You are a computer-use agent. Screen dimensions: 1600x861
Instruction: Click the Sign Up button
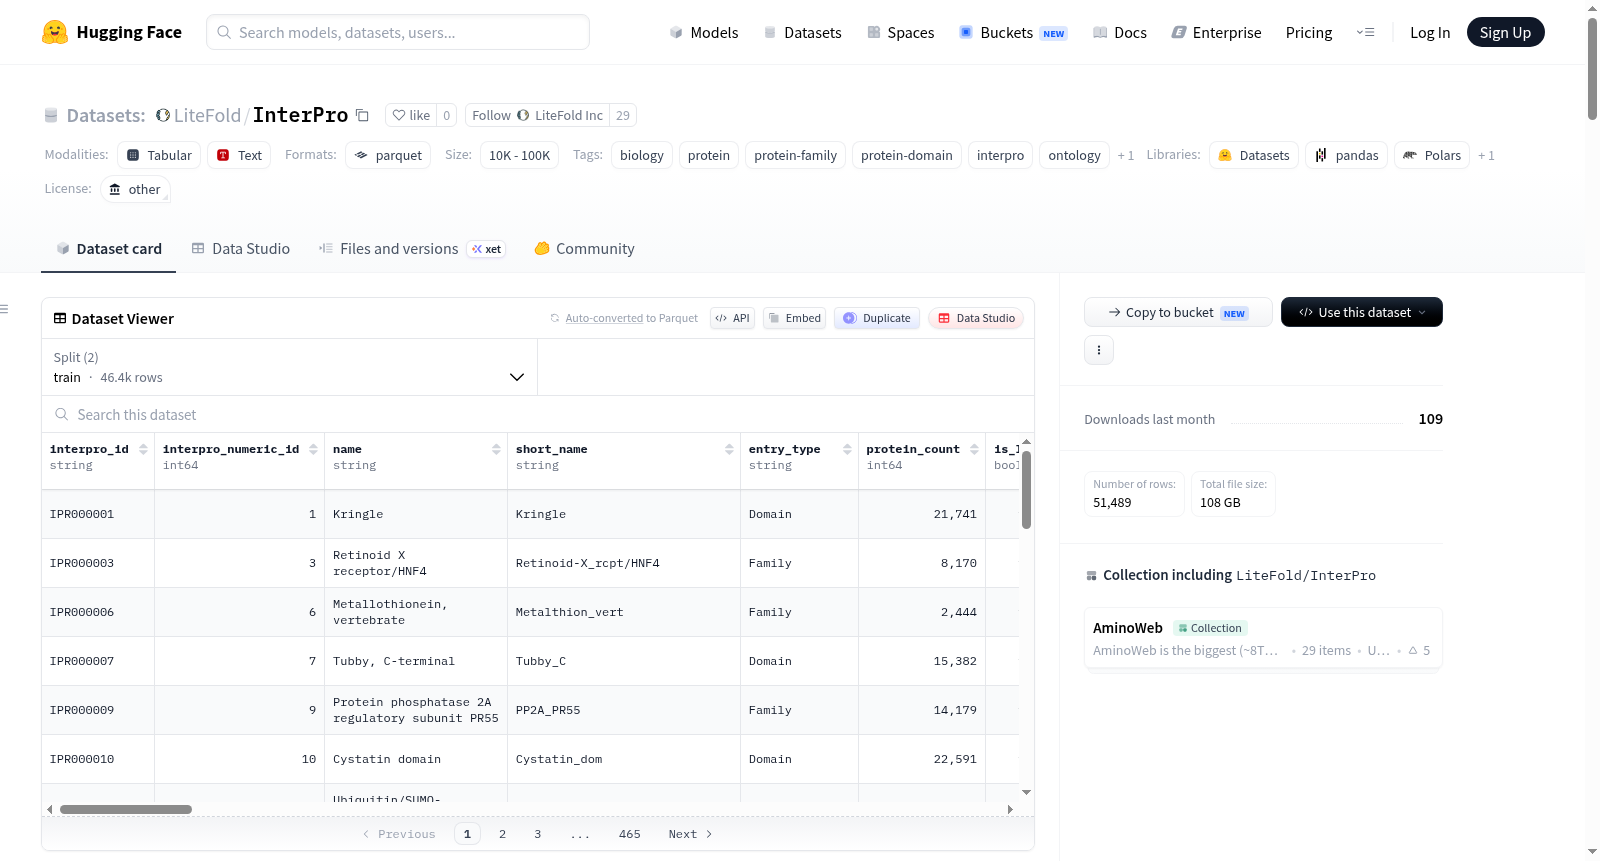click(1506, 33)
